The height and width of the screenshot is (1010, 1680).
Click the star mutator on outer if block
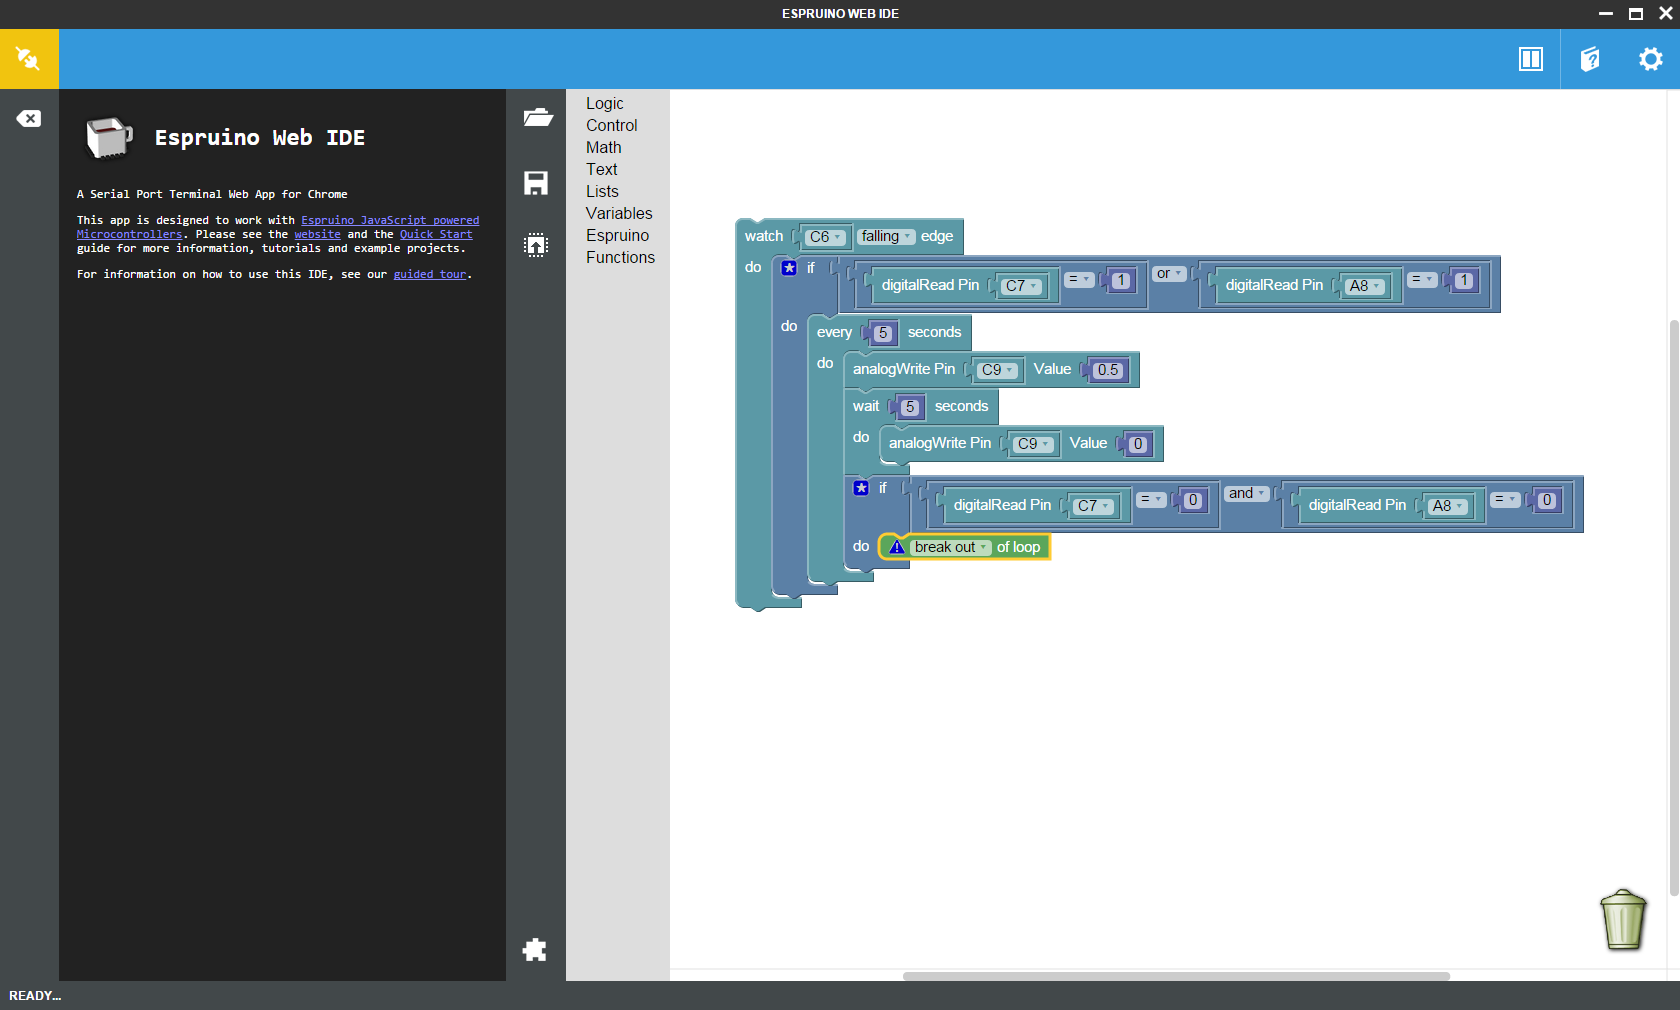(789, 267)
